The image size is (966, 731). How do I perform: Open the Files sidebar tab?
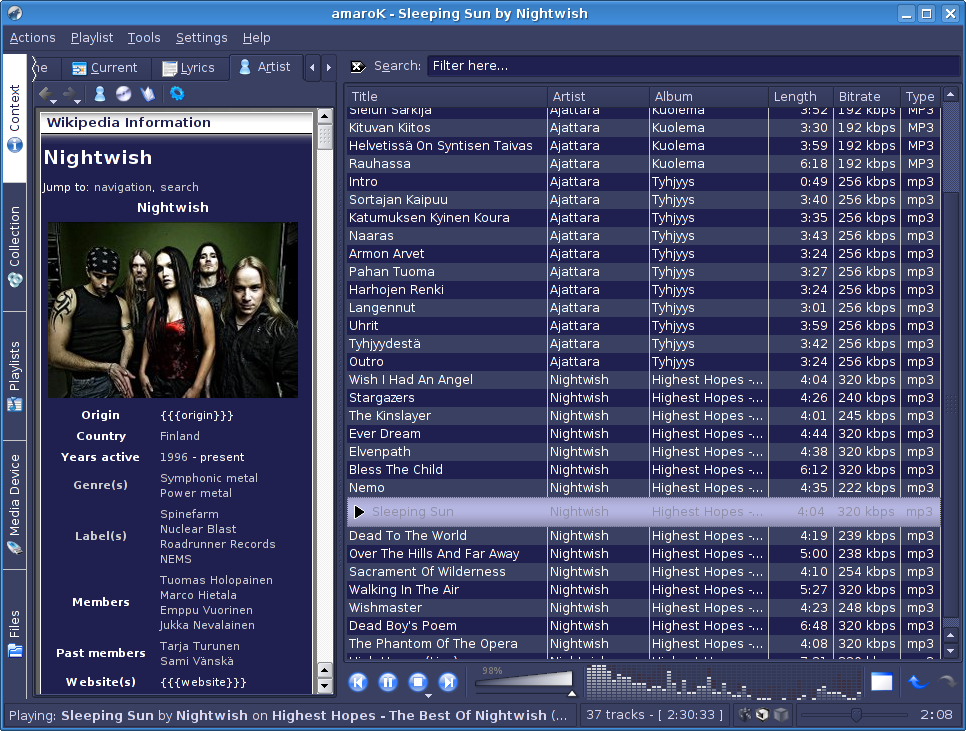(x=14, y=634)
